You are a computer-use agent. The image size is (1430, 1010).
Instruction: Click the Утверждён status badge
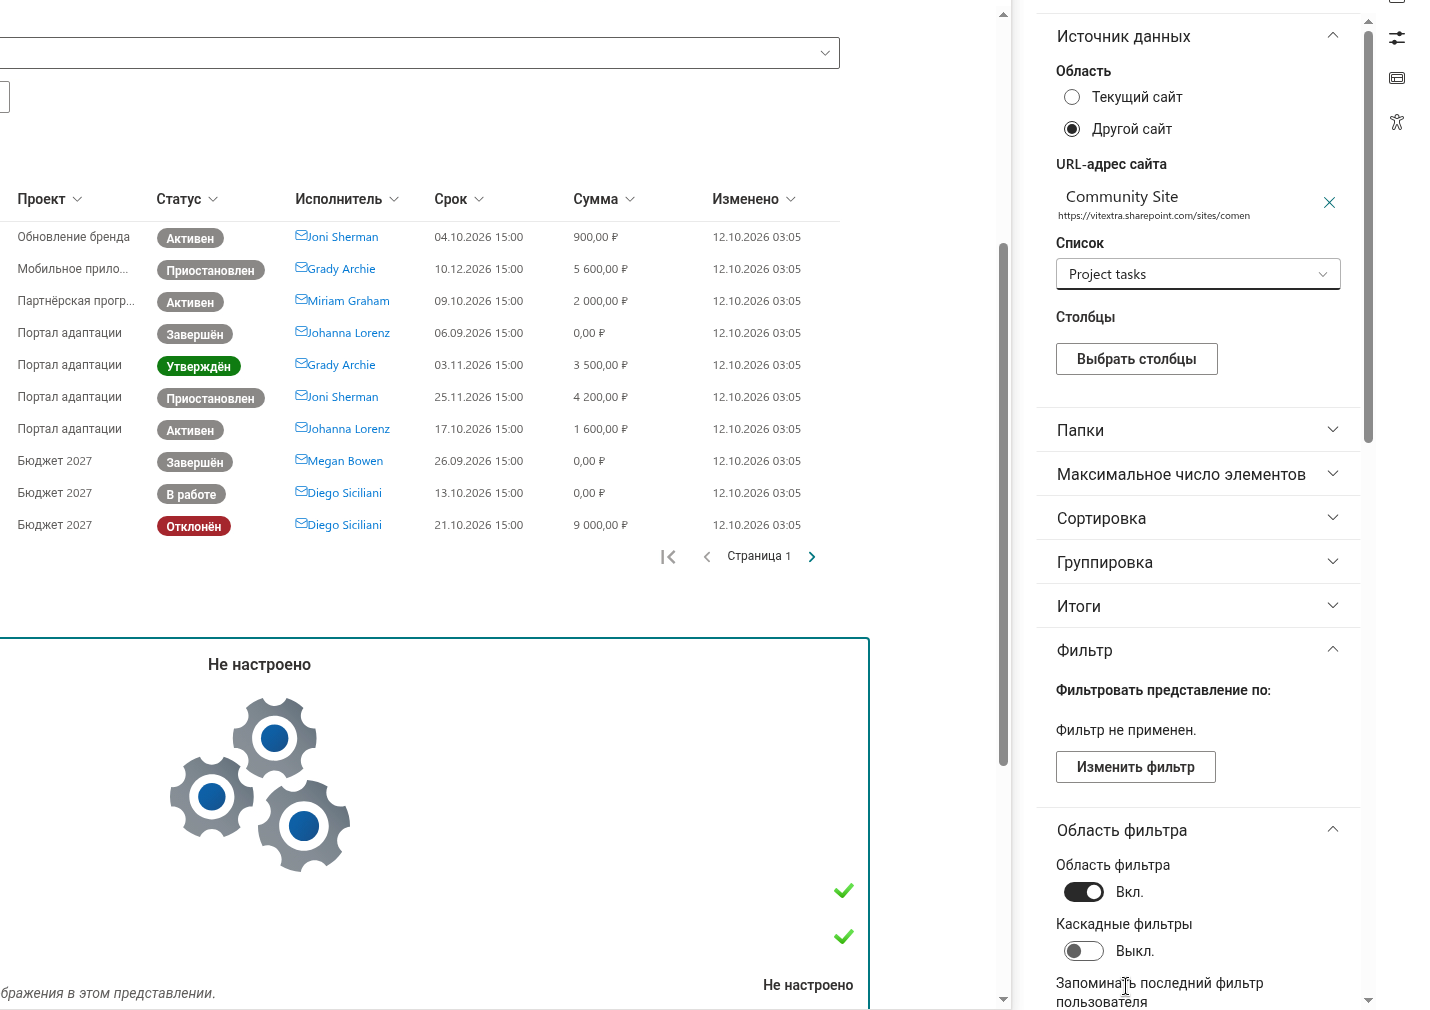199,366
